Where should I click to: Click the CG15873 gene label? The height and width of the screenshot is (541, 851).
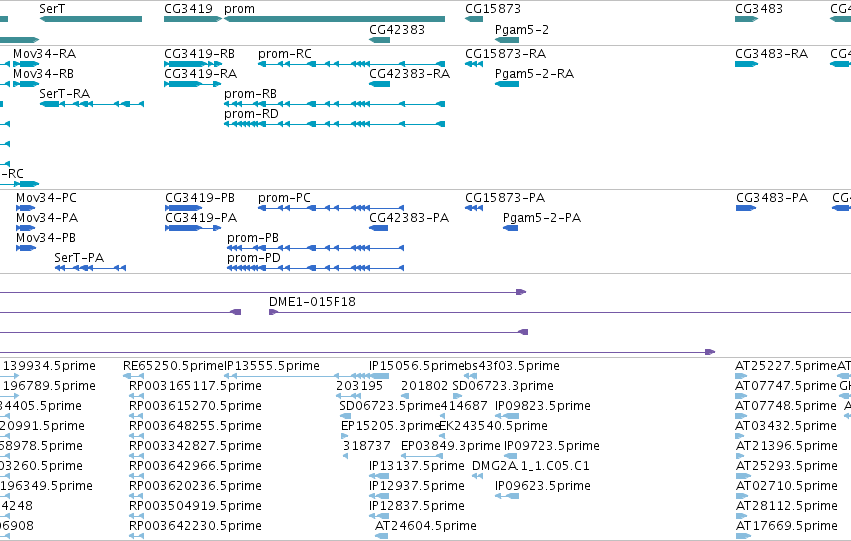[x=493, y=9]
